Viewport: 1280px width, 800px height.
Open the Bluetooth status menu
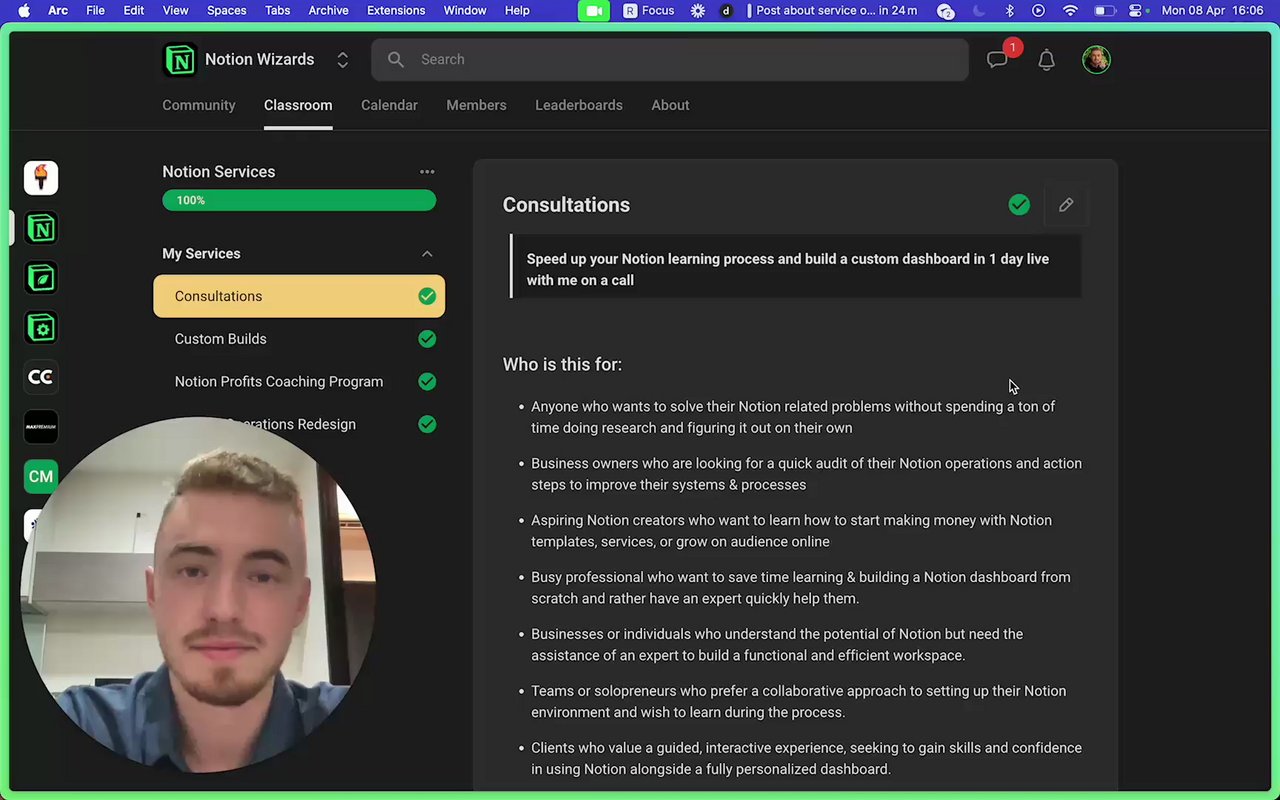1009,10
